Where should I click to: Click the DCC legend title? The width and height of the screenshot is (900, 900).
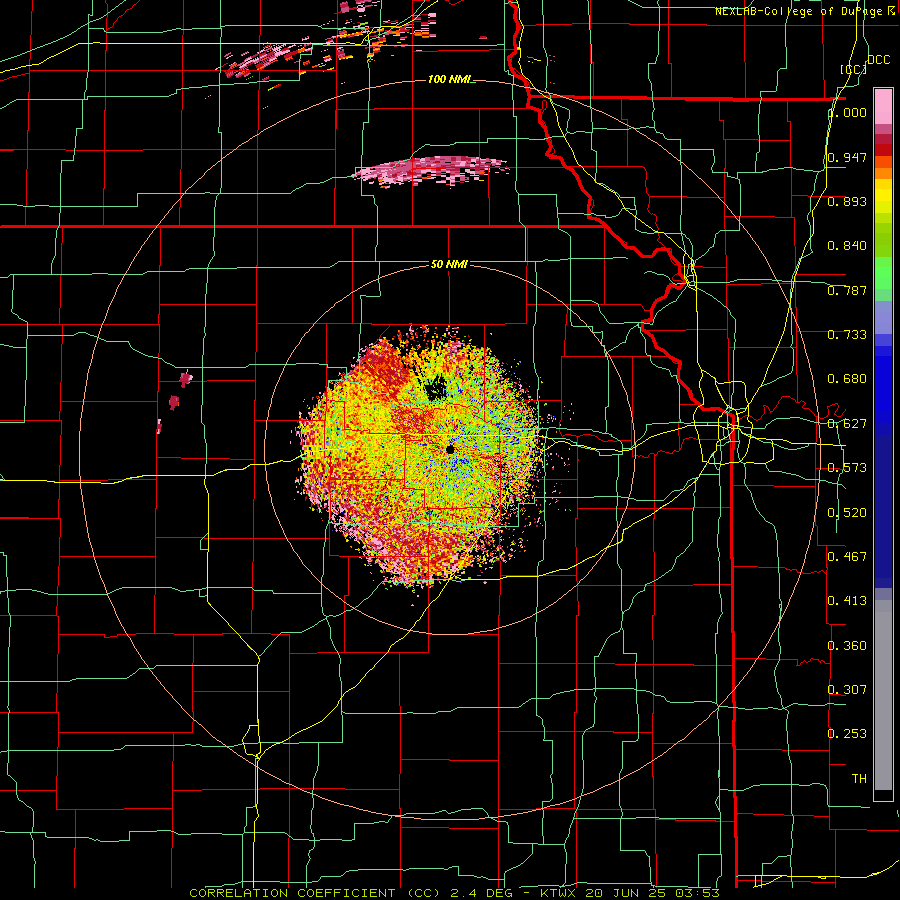tap(878, 60)
